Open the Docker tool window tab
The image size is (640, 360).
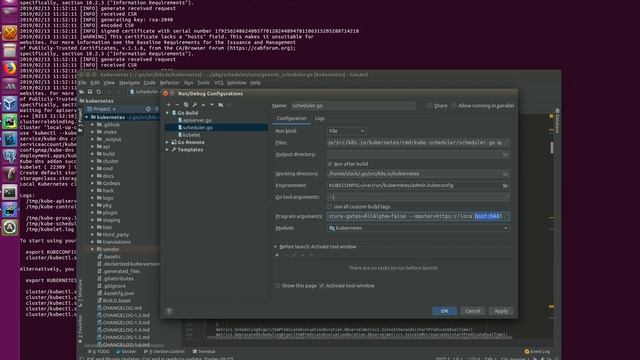(x=126, y=351)
